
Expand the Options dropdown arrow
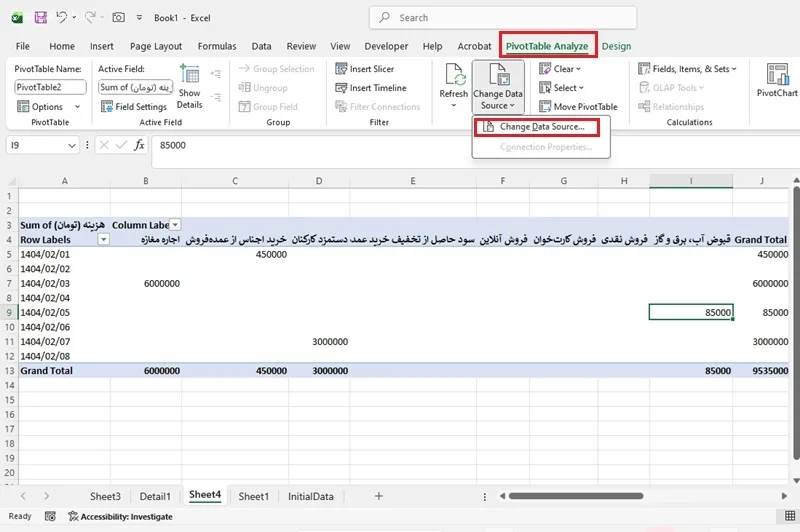78,107
